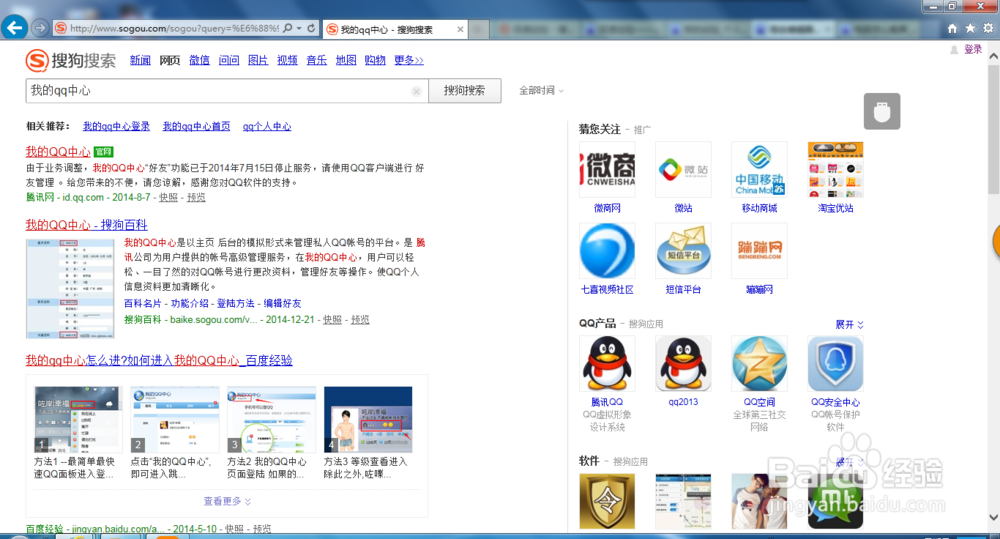This screenshot has height=539, width=1000.
Task: Click the user icon beside 登录
Action: pos(954,50)
